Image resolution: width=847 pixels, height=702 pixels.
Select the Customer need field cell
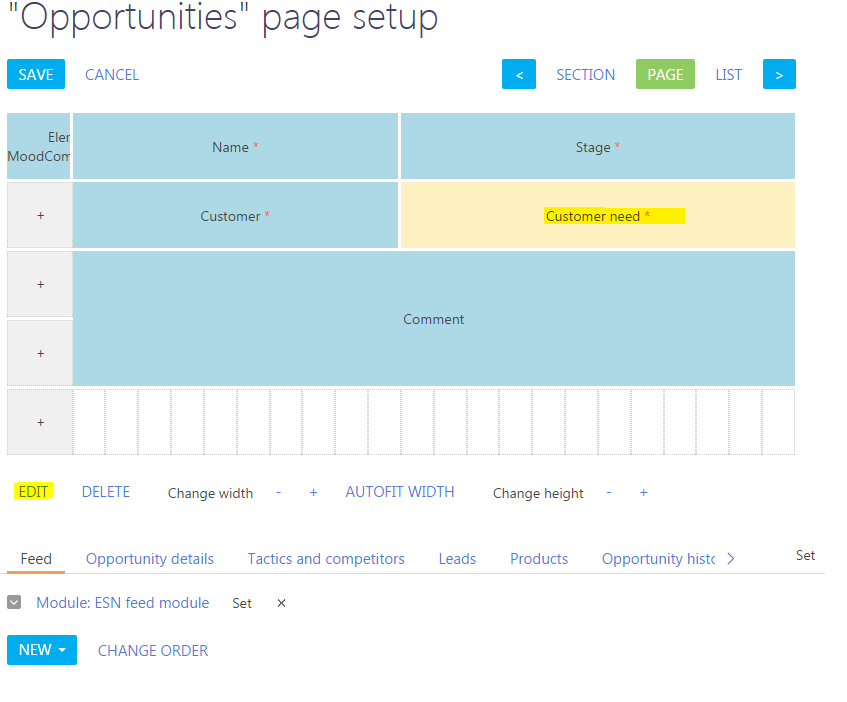tap(597, 215)
